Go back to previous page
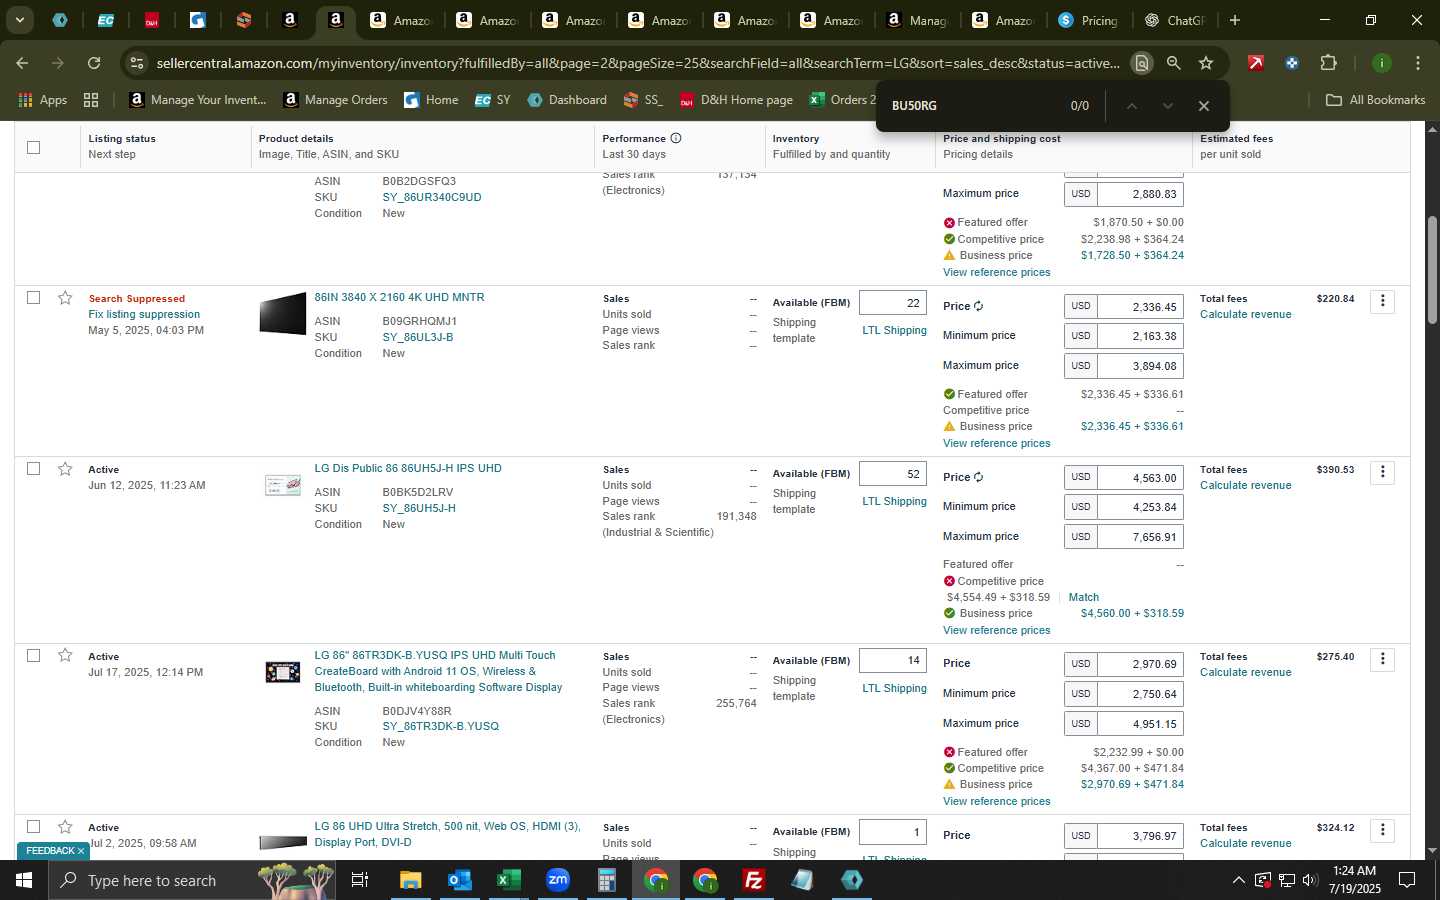 coord(22,63)
